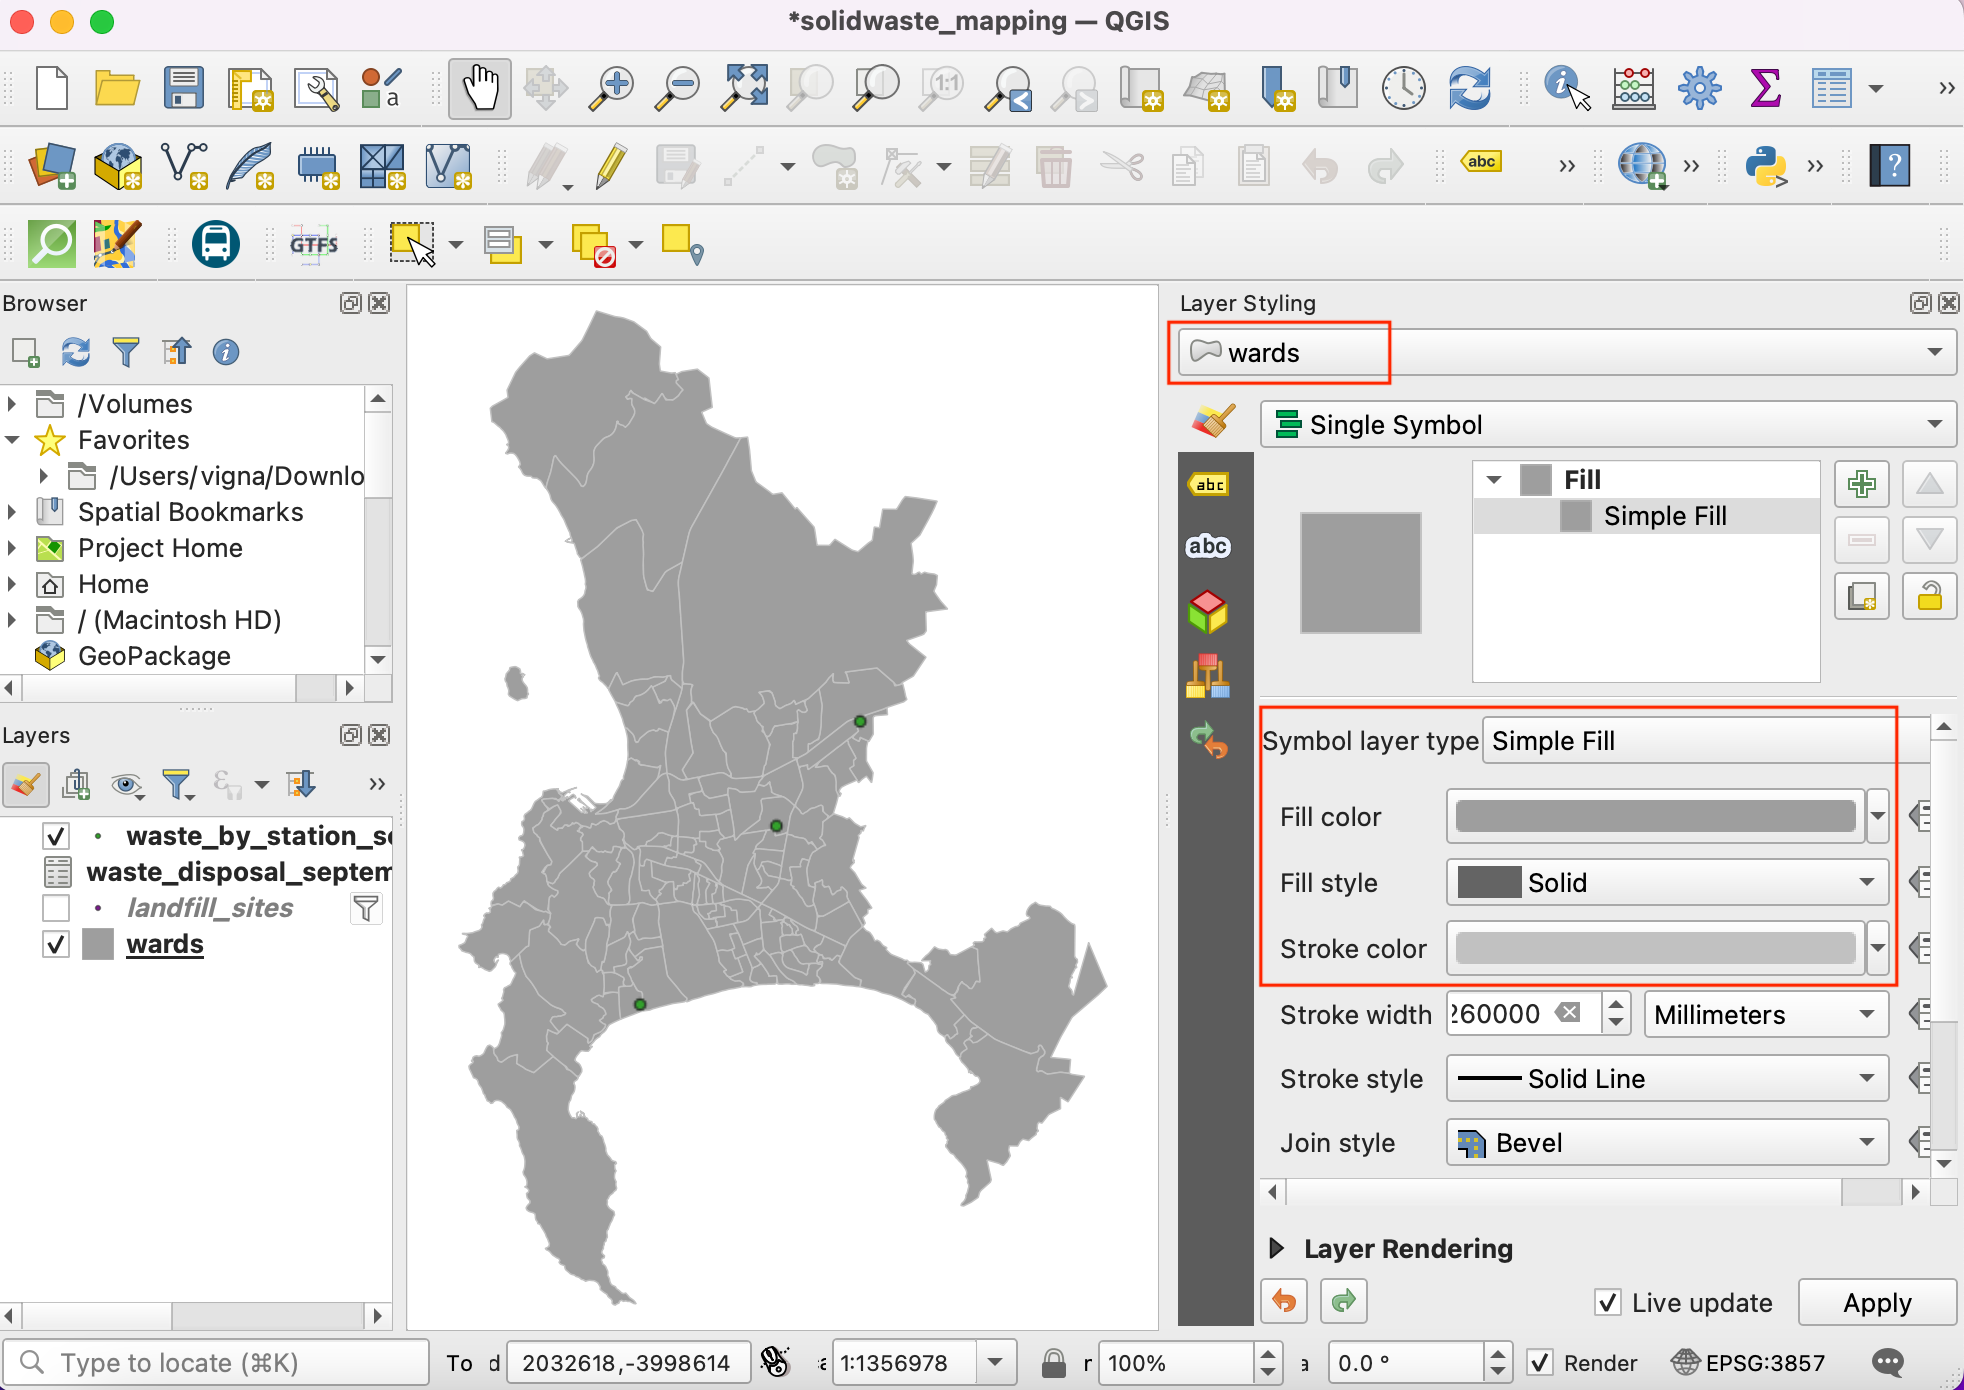1964x1390 pixels.
Task: Open the Identify Features tool
Action: (x=1565, y=88)
